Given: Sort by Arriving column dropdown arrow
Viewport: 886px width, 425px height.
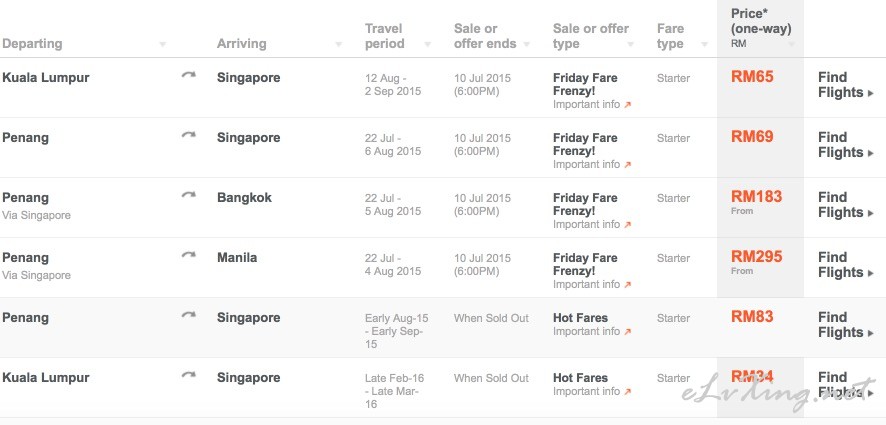Looking at the screenshot, I should (x=338, y=44).
